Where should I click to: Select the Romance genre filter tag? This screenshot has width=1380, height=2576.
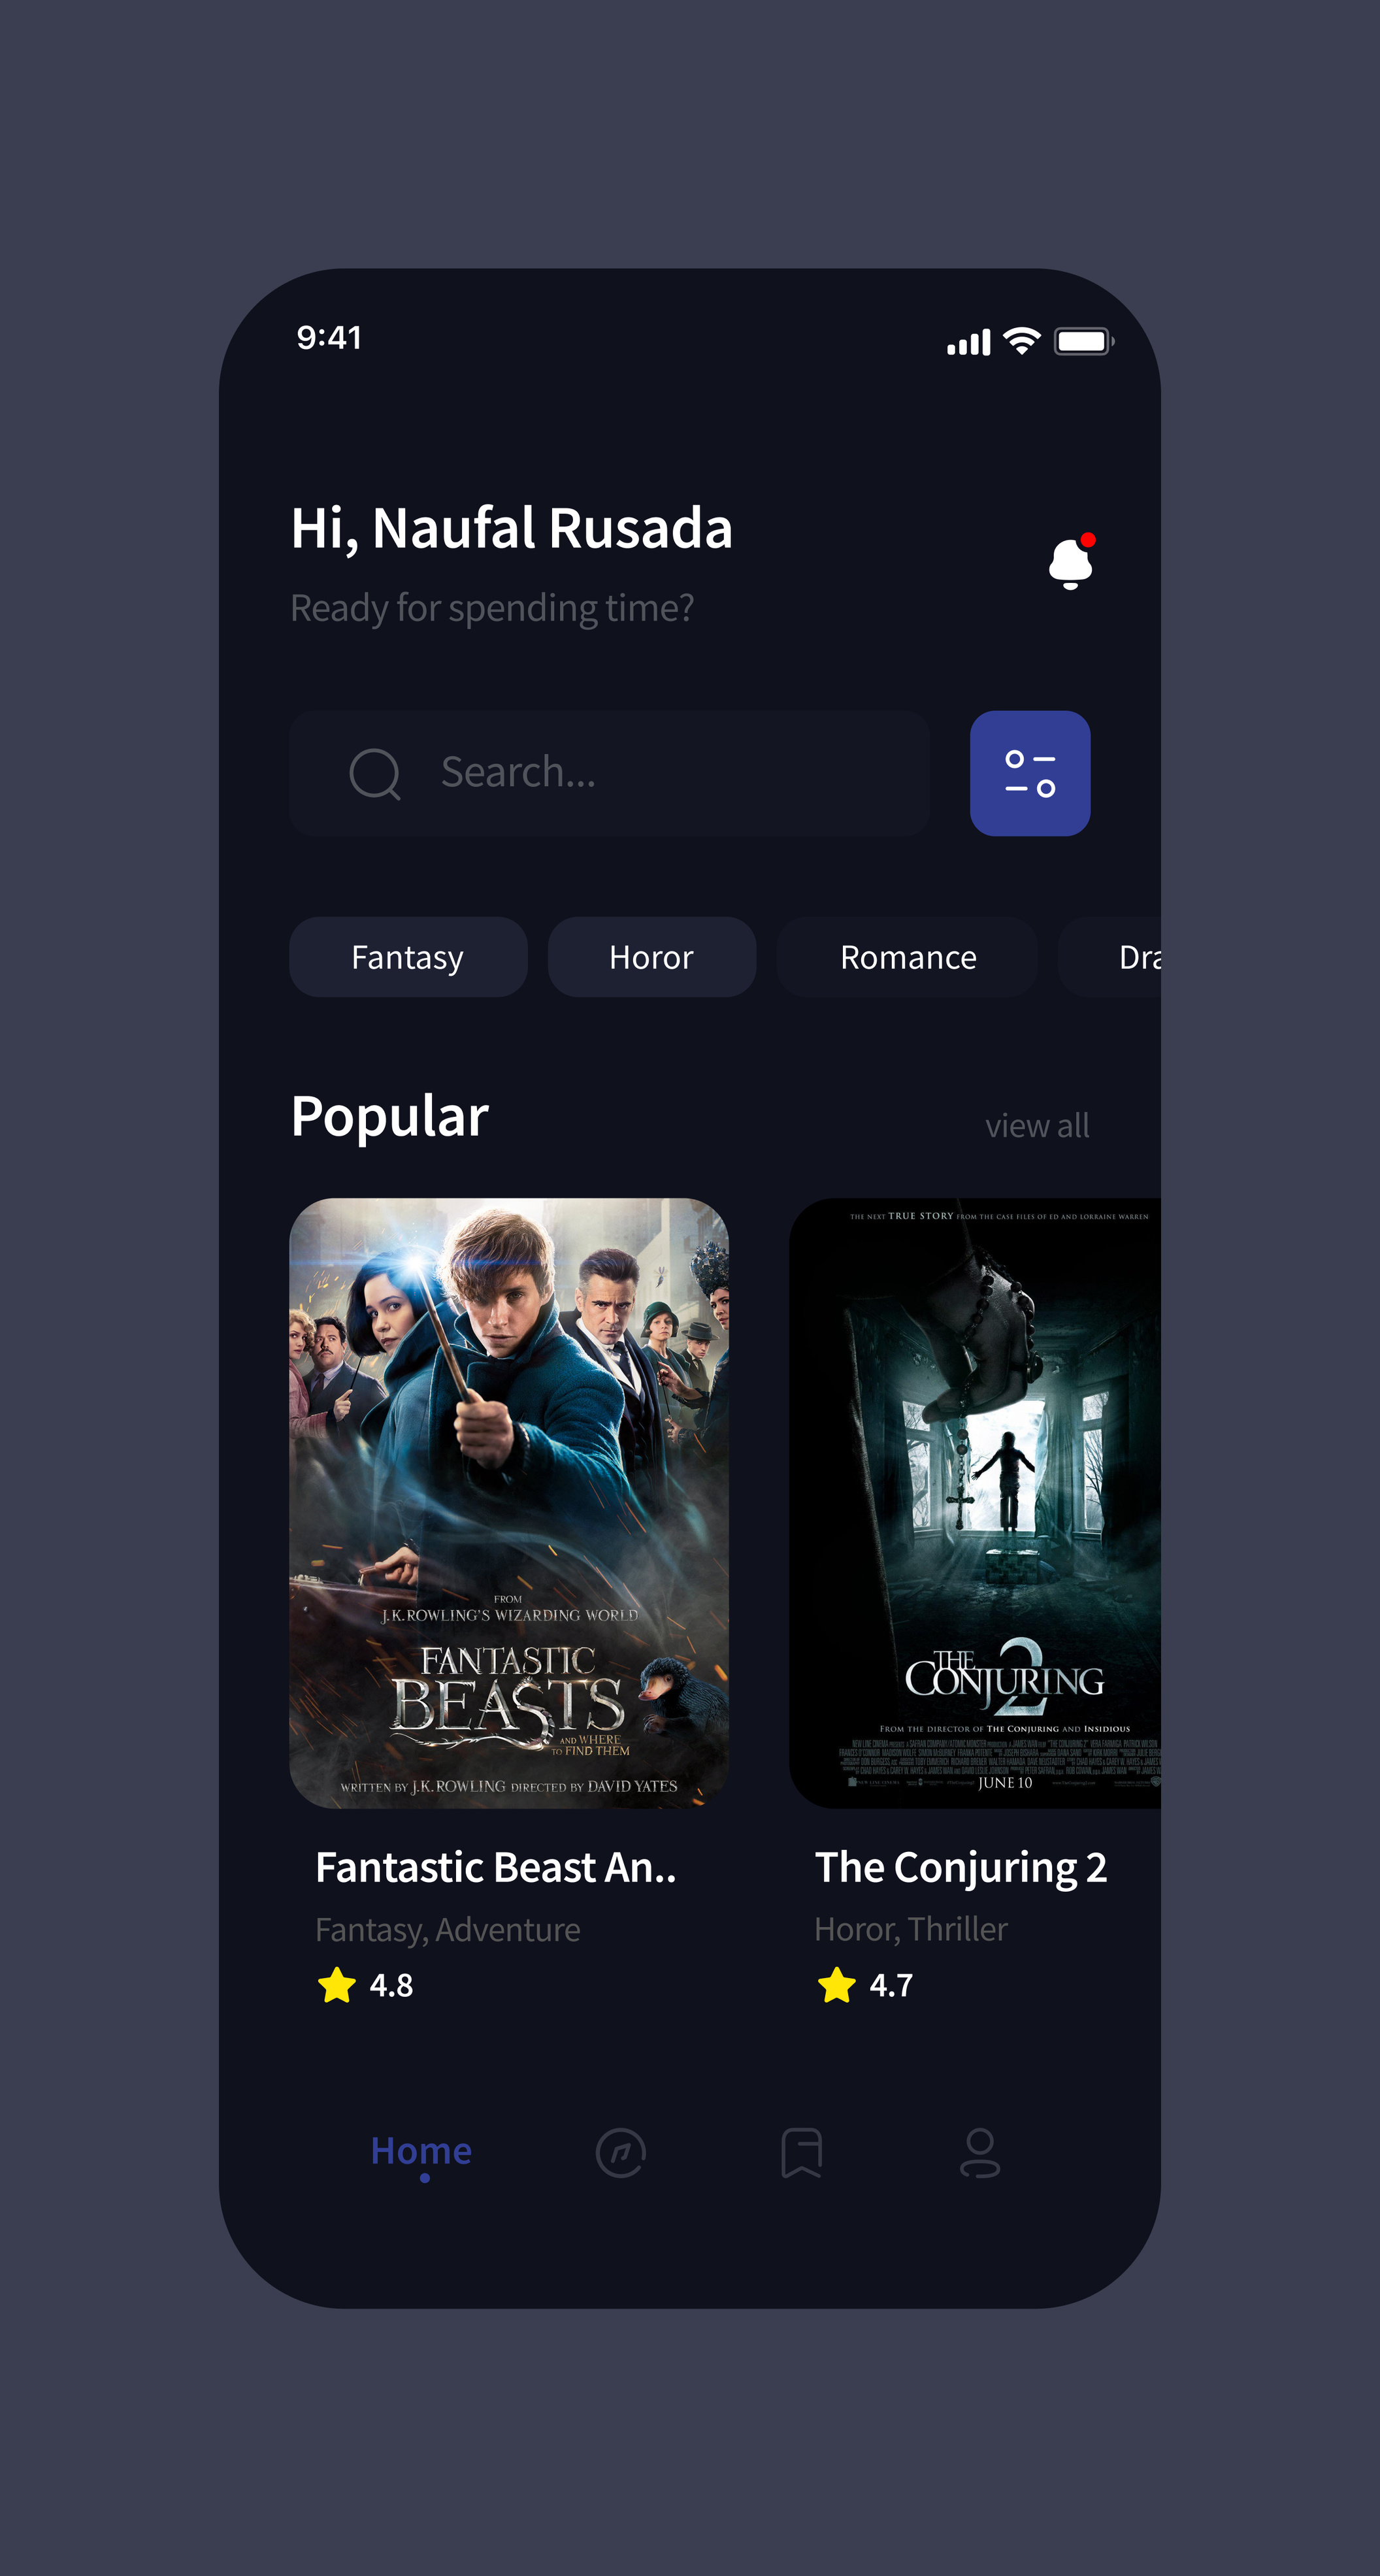tap(908, 956)
